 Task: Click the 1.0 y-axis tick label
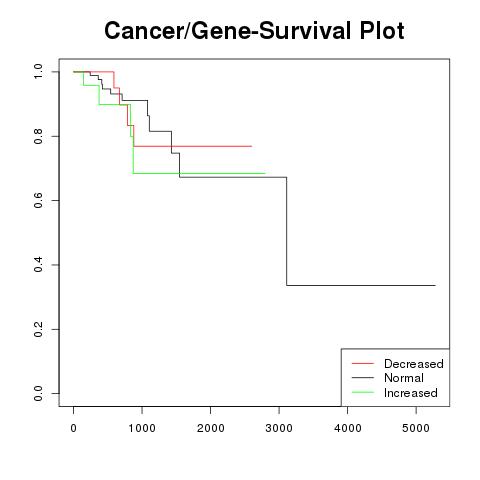pyautogui.click(x=38, y=71)
